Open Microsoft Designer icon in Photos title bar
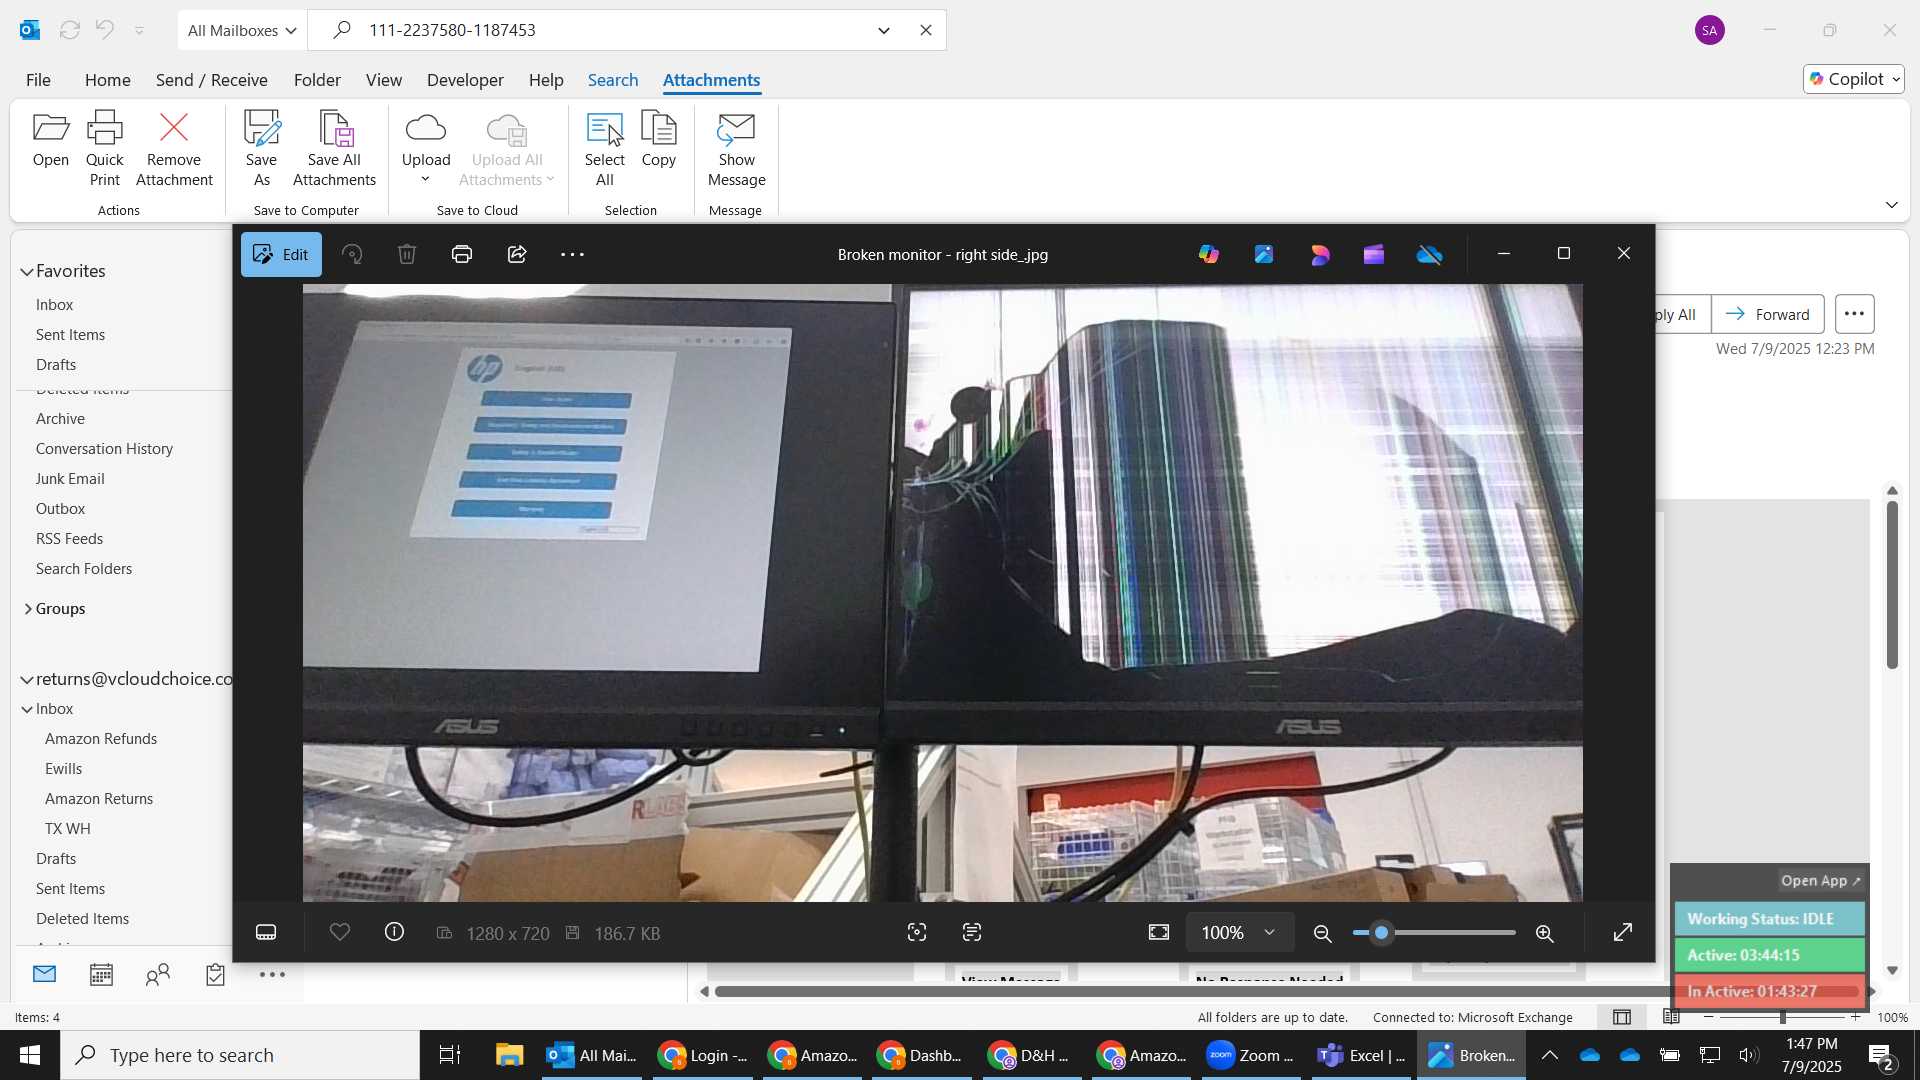 click(1320, 254)
